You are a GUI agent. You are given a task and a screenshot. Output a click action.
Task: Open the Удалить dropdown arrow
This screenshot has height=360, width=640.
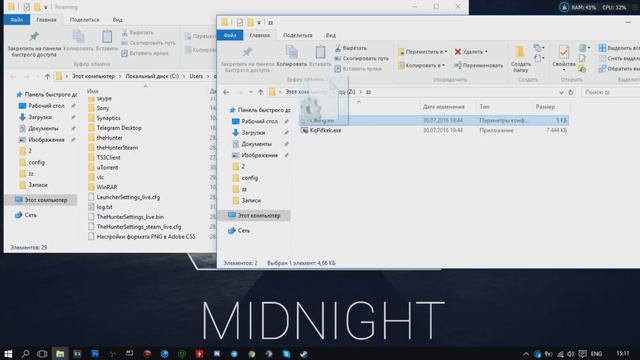[x=486, y=52]
